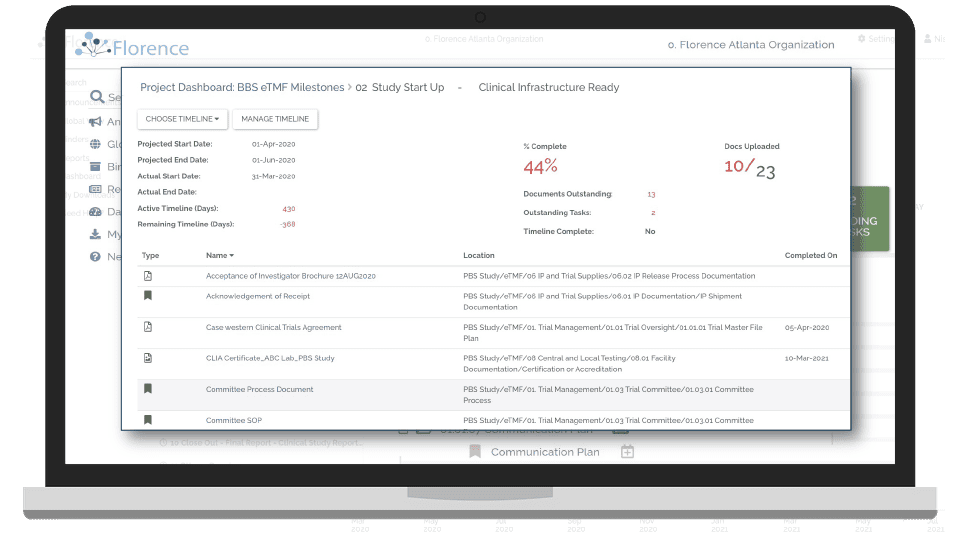960x540 pixels.
Task: Open Need Help via the question mark icon
Action: (95, 257)
